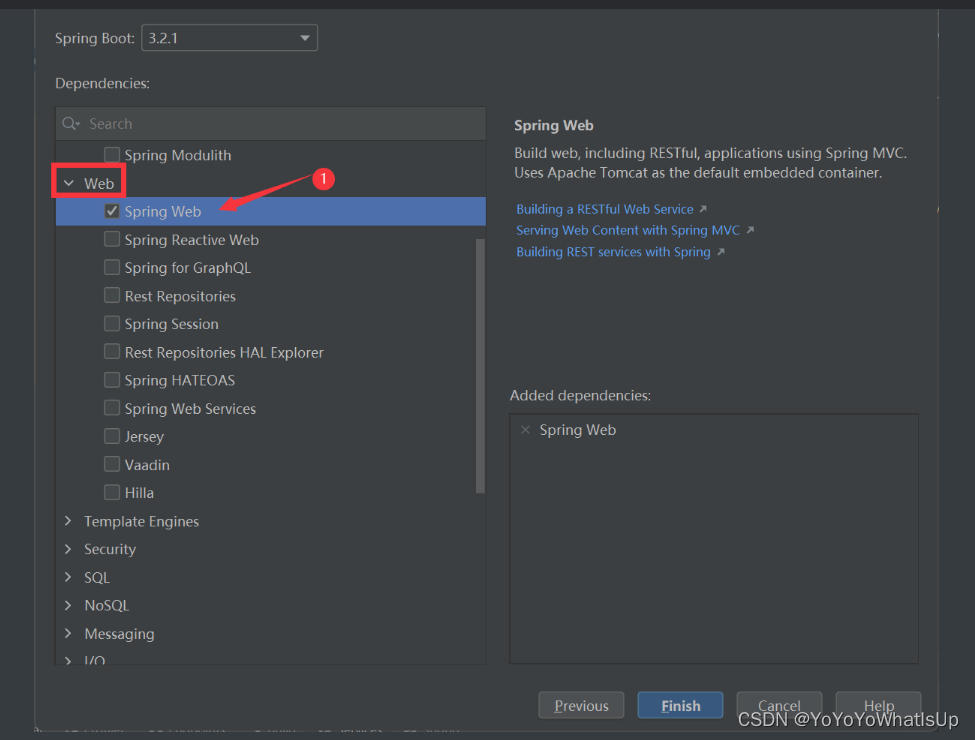Select the Messaging category label

click(119, 634)
